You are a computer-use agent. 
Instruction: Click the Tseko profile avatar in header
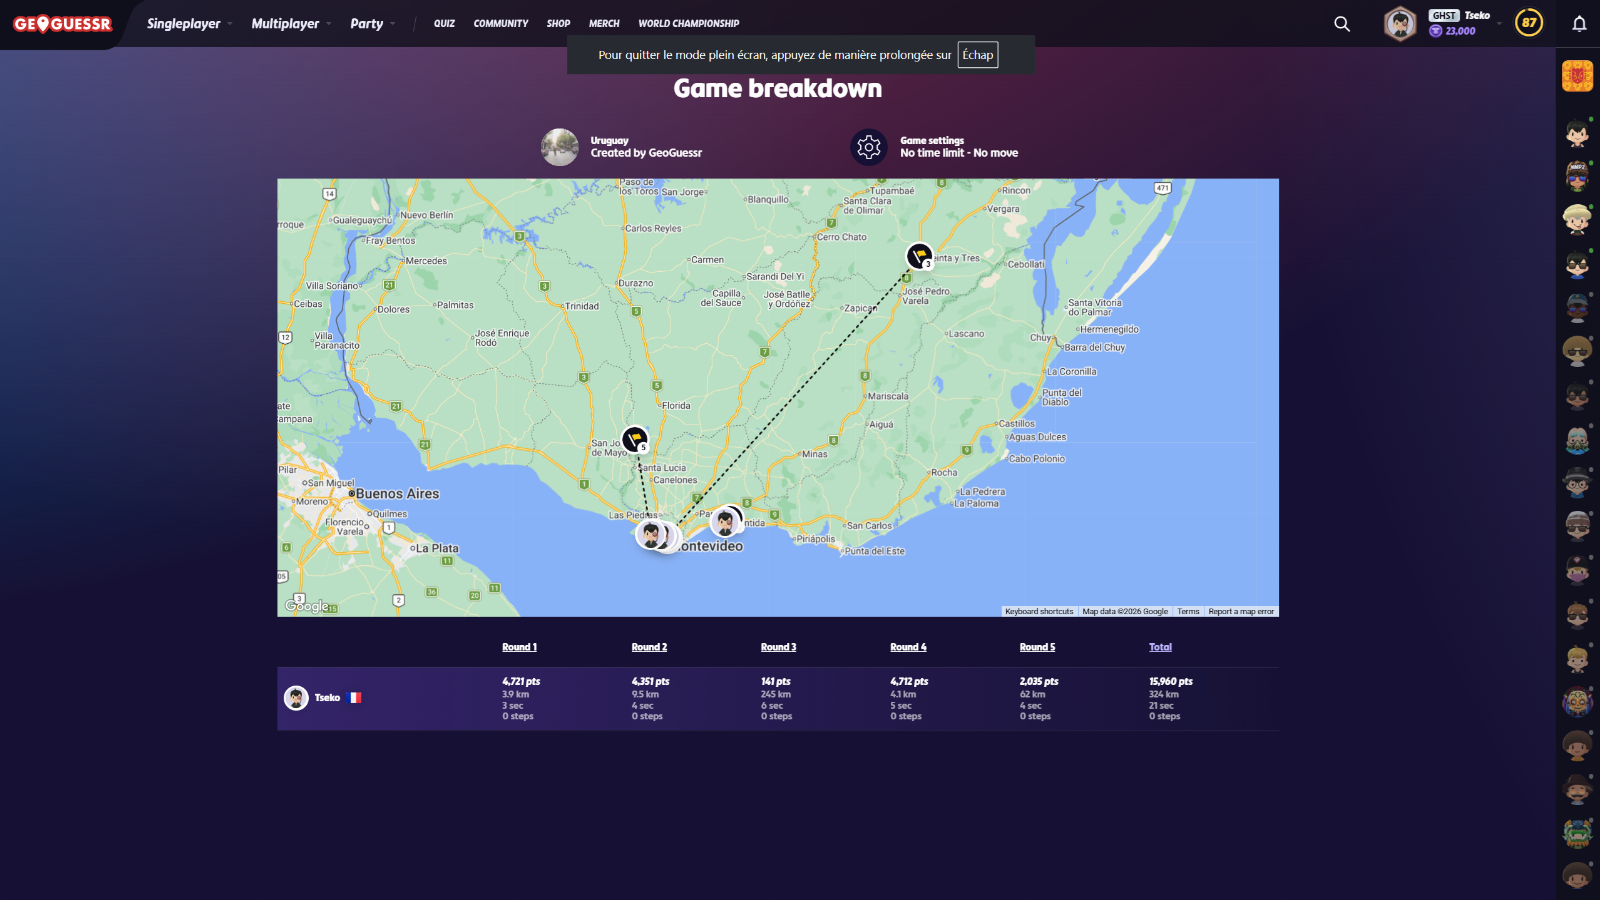[x=1400, y=24]
